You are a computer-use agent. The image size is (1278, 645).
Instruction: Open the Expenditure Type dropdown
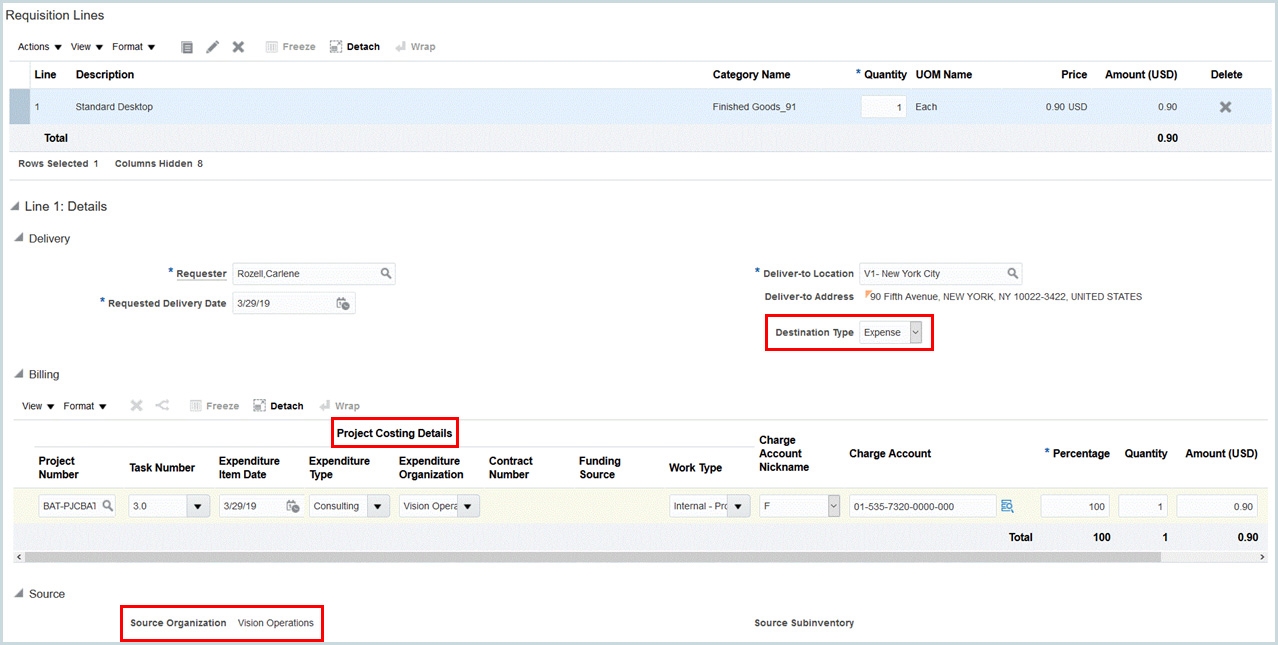point(377,505)
